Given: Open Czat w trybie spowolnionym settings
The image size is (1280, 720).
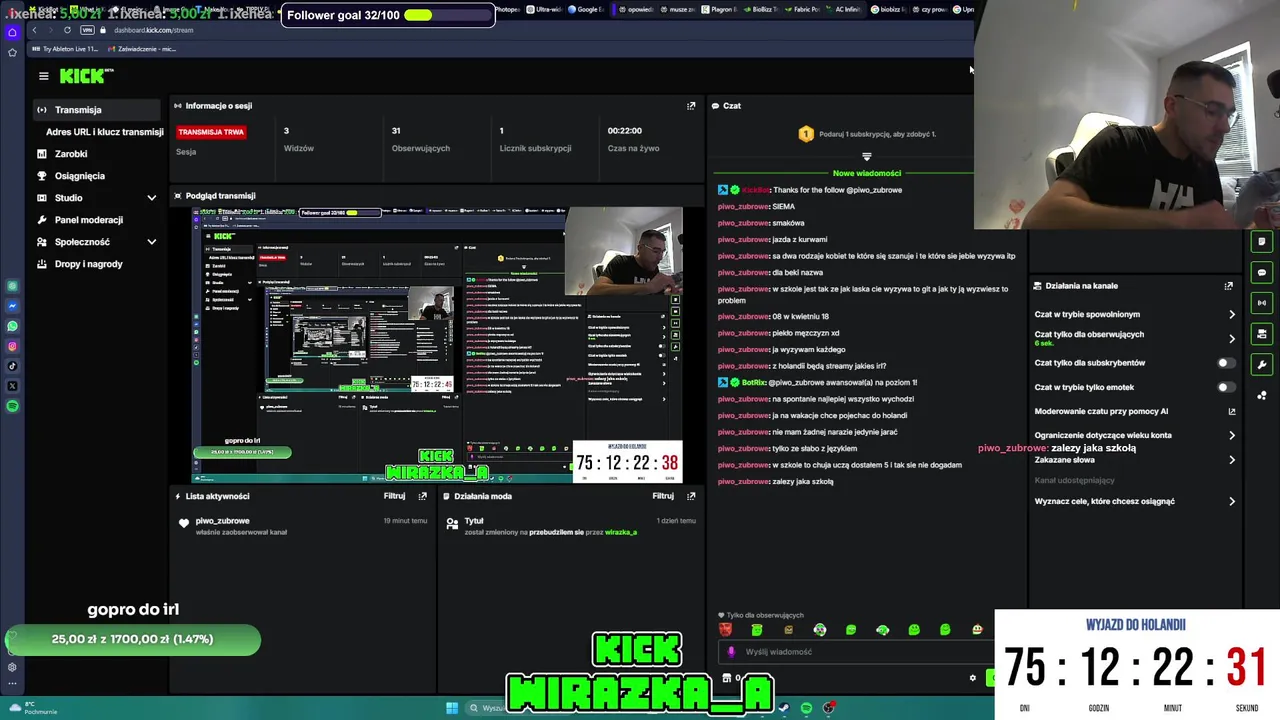Looking at the screenshot, I should (1135, 314).
